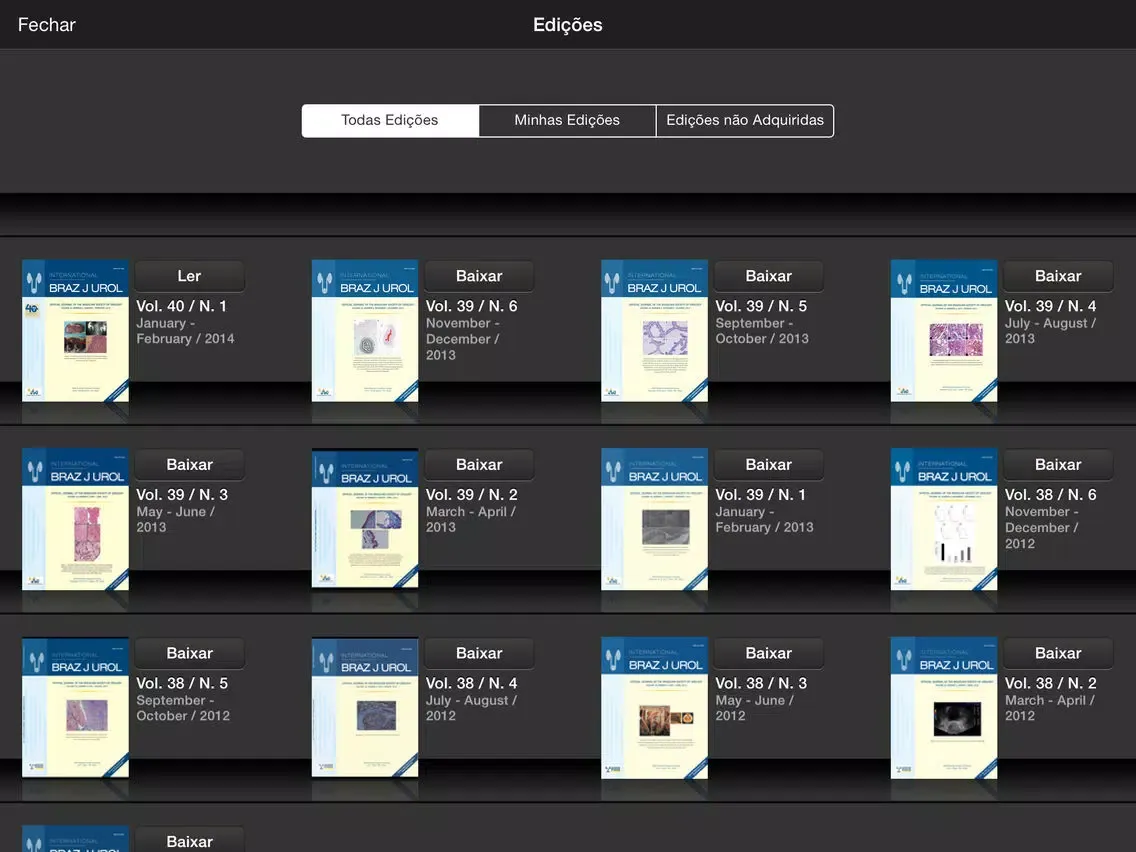Download Vol. 39 / N. 5 edition
The image size is (1136, 852).
tap(769, 276)
